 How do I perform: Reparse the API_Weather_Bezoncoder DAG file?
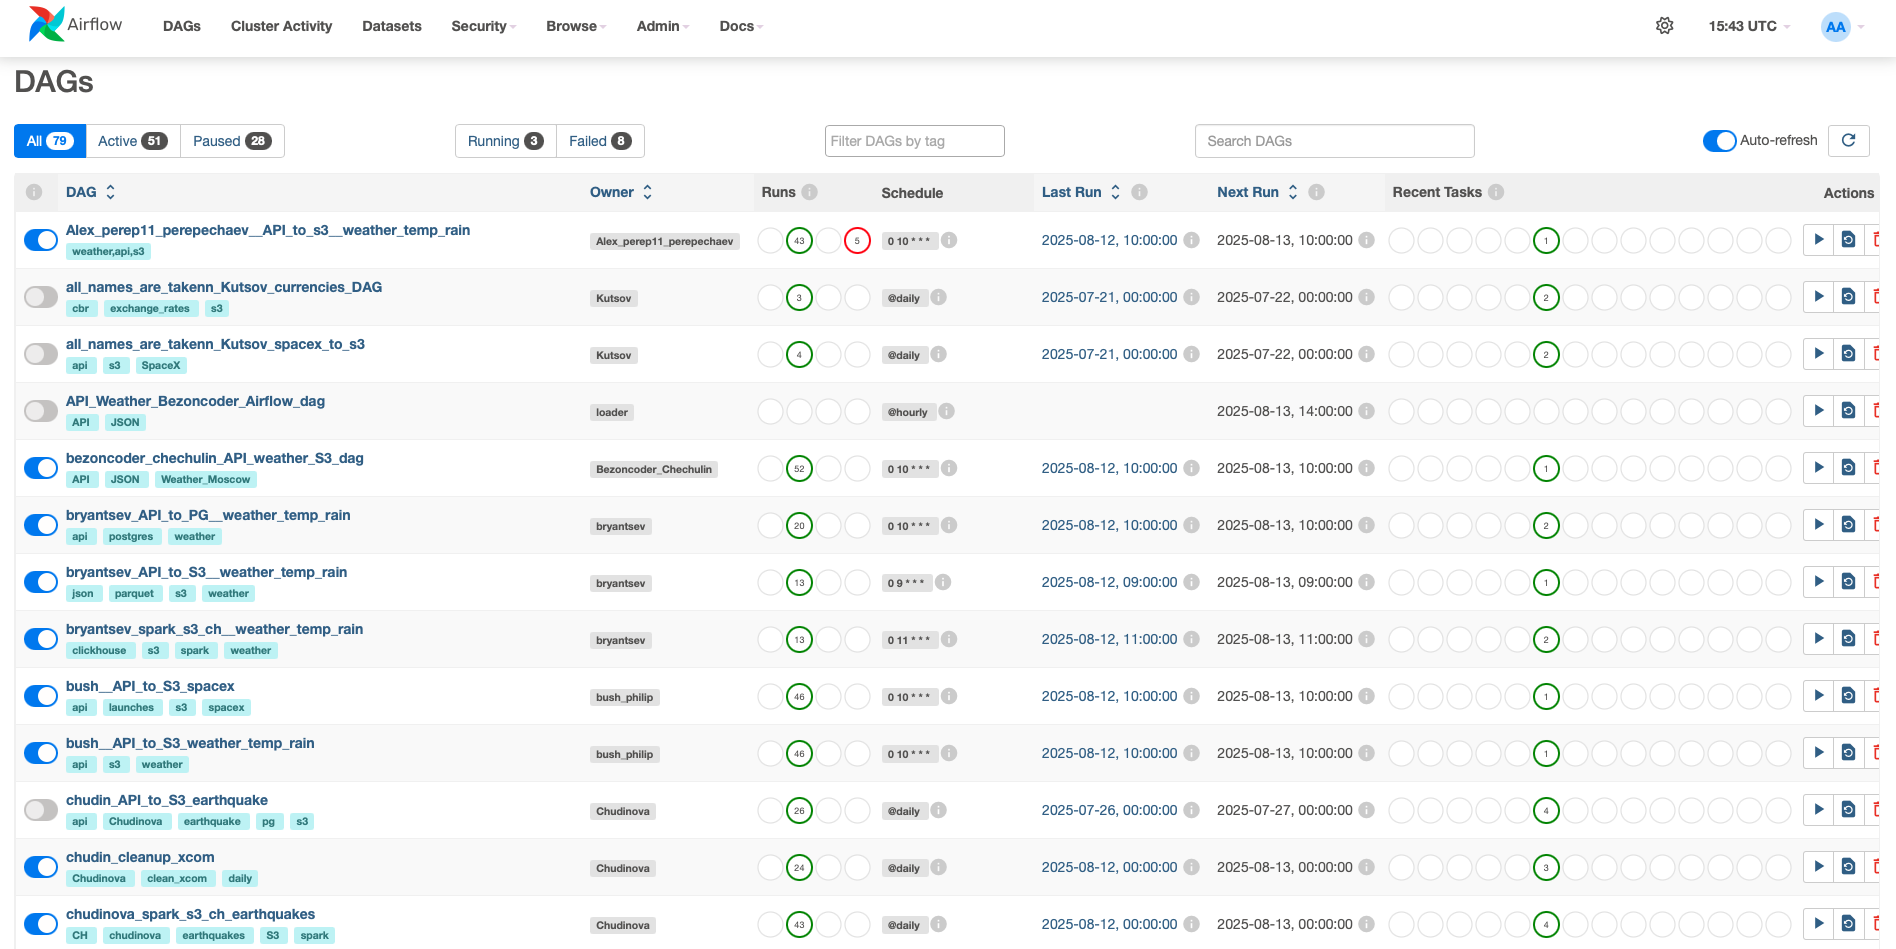1849,411
